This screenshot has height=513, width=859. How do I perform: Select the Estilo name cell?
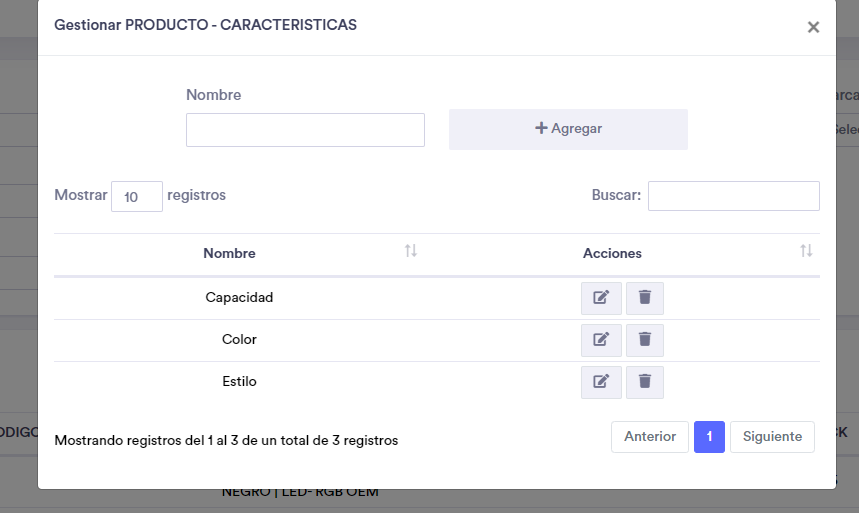point(239,382)
